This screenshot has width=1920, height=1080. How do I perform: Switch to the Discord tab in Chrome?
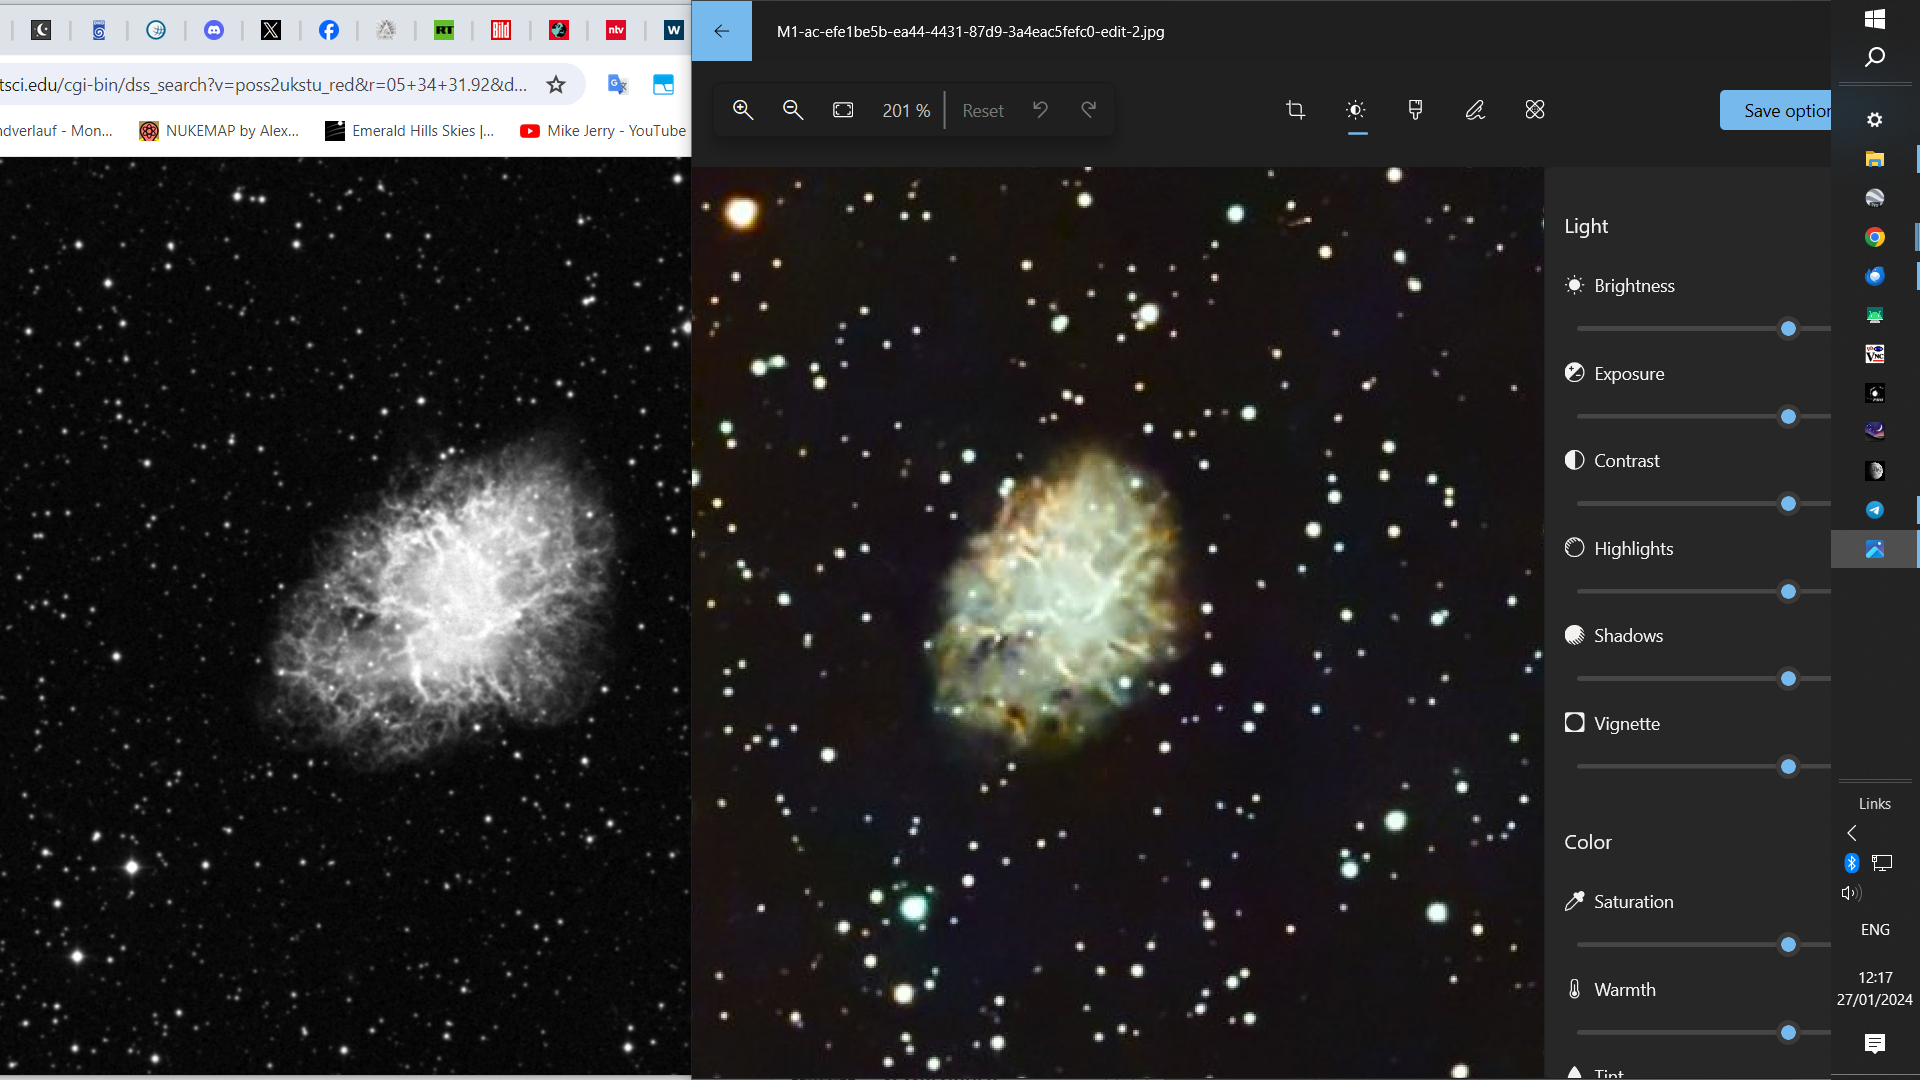(x=214, y=30)
